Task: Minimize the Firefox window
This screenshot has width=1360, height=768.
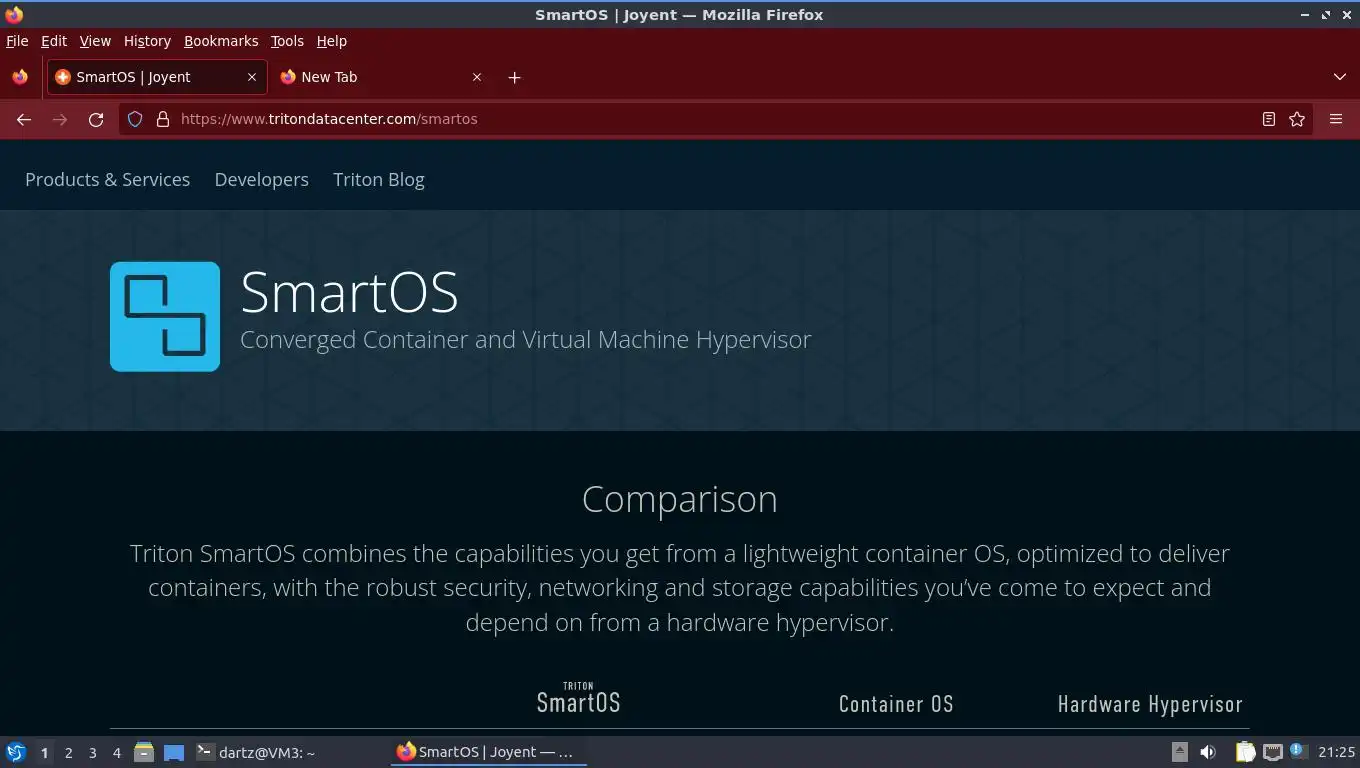Action: point(1305,15)
